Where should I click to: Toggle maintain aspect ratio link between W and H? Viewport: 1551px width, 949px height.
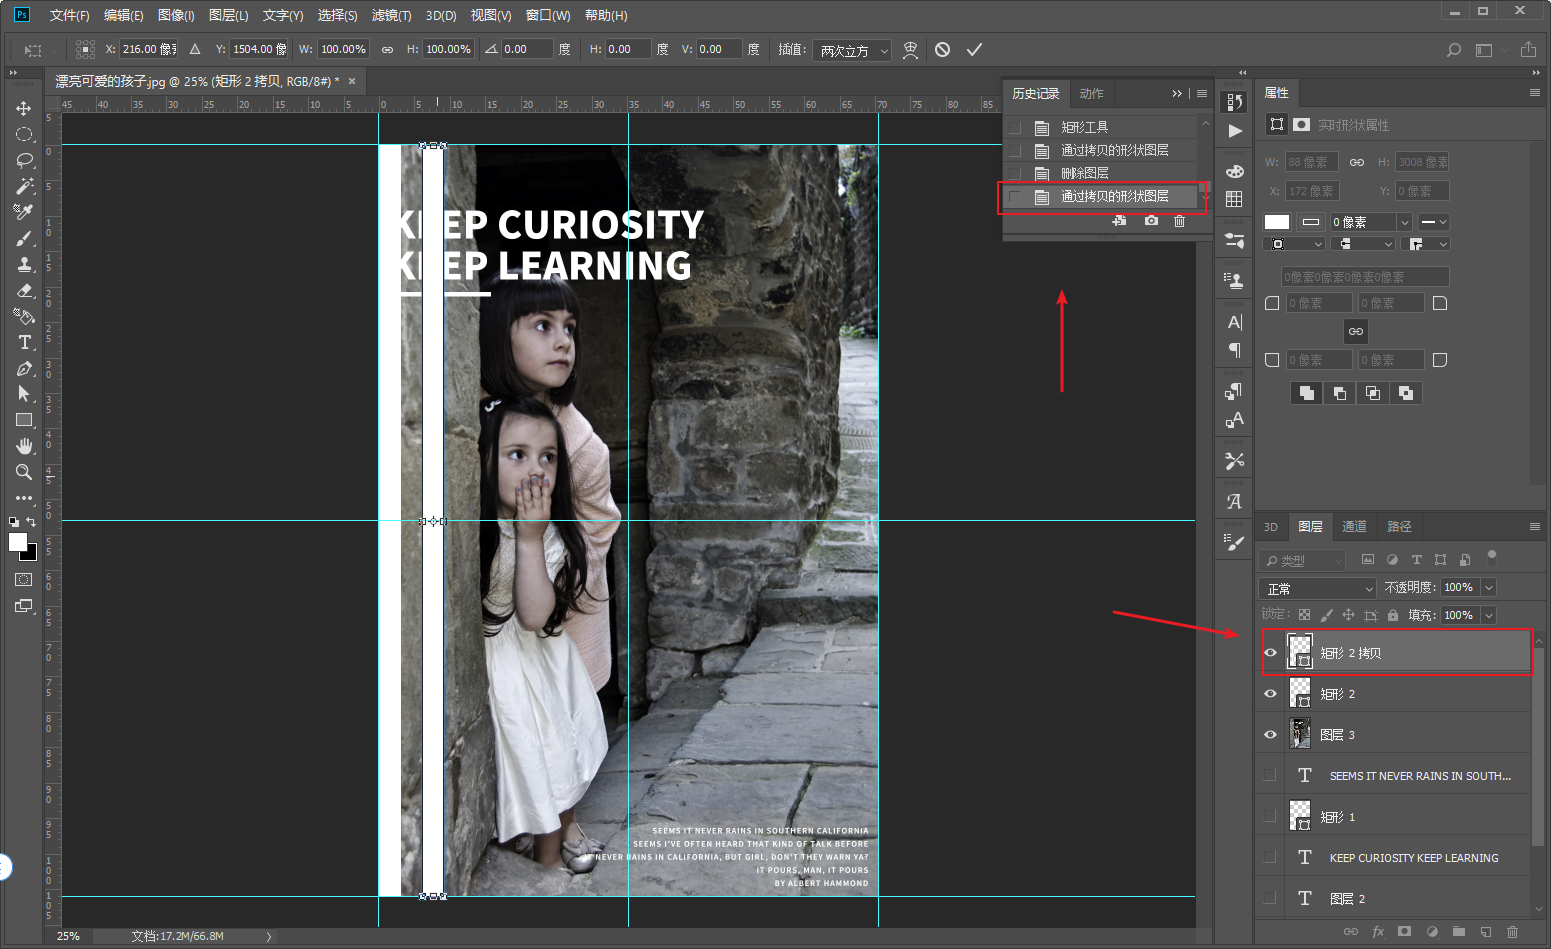387,49
